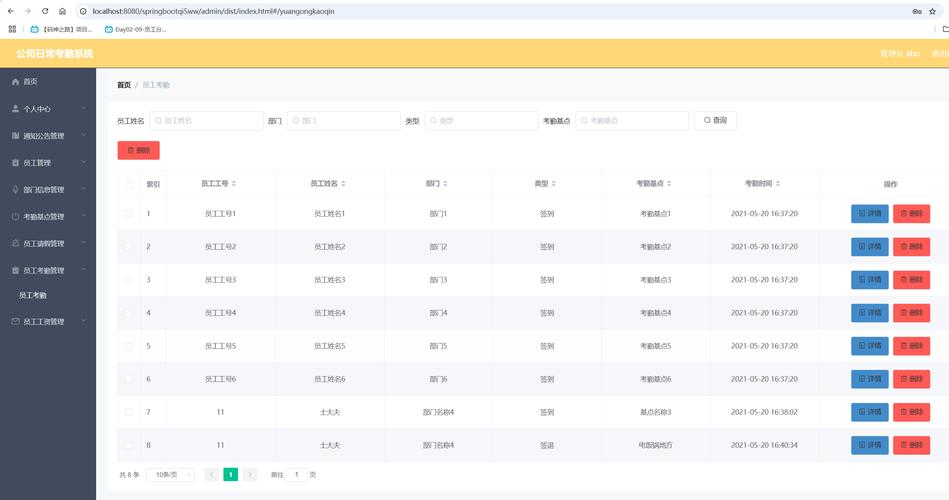Go to 首页 via the breadcrumb
This screenshot has height=500, width=949.
124,85
